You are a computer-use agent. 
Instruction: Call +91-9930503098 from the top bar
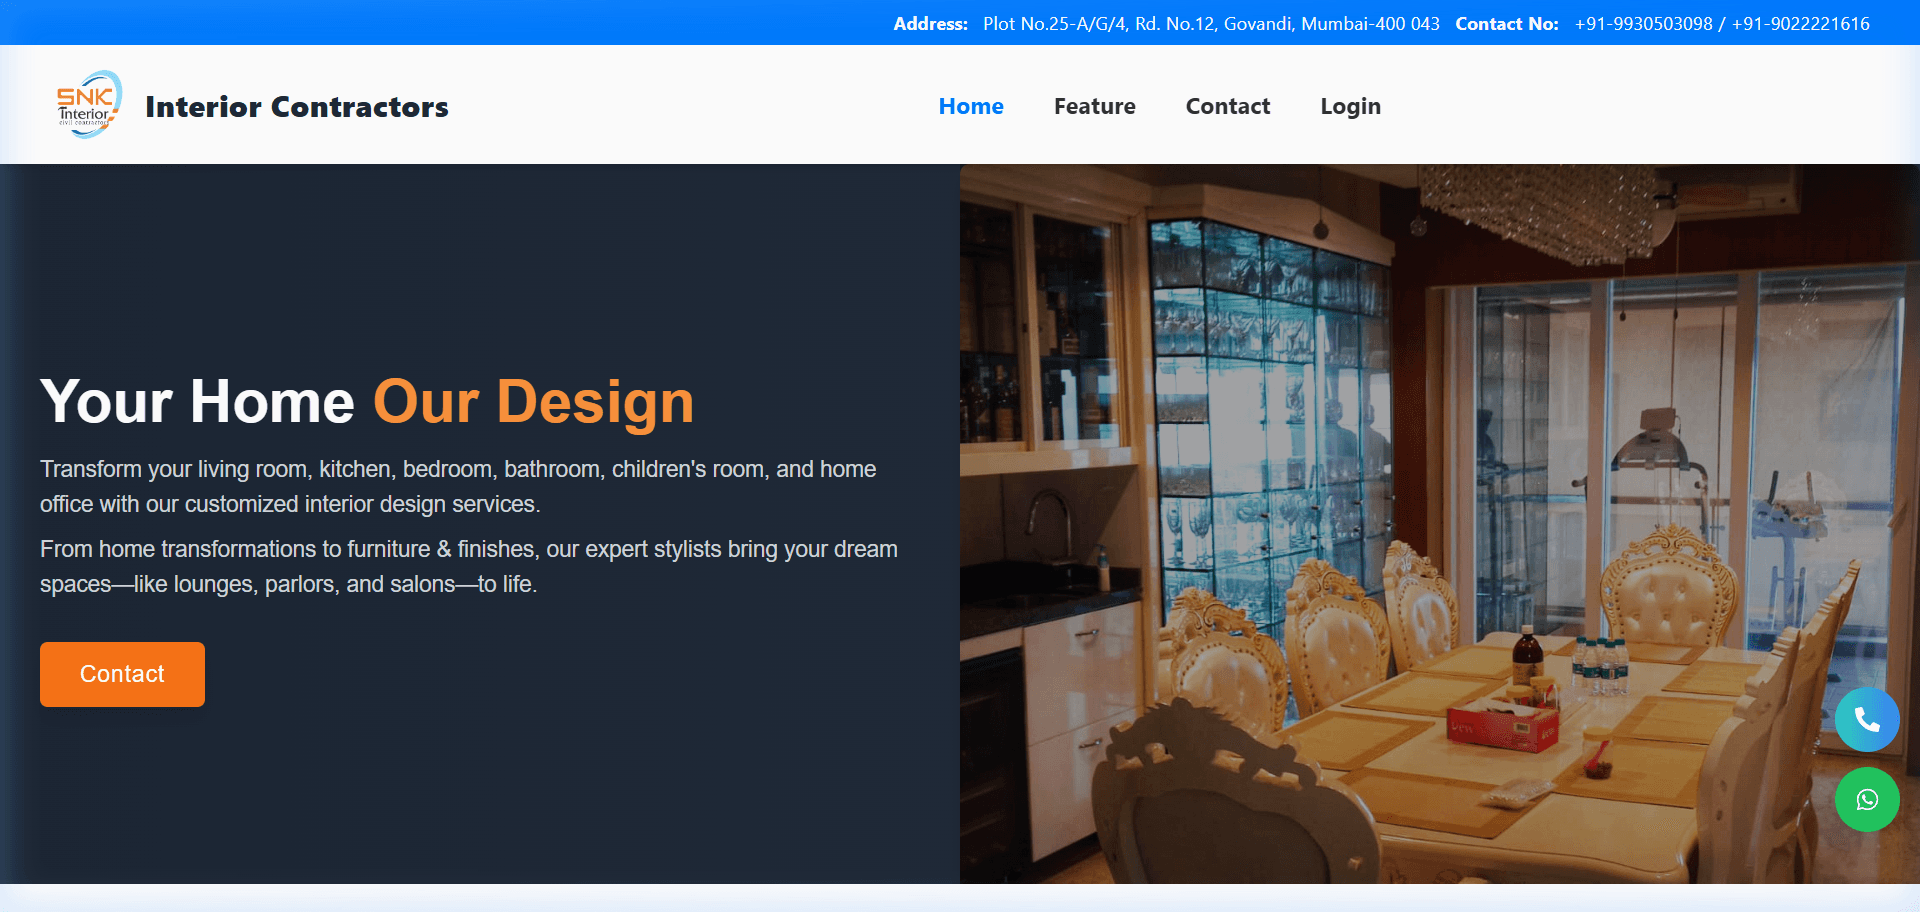click(1644, 23)
